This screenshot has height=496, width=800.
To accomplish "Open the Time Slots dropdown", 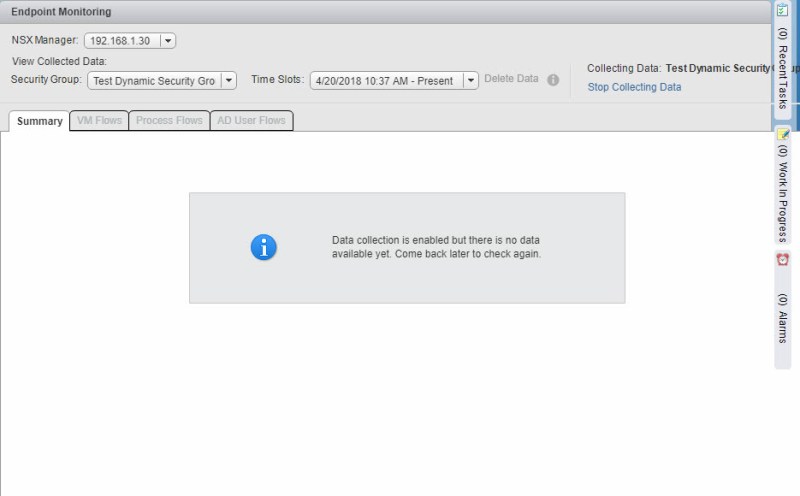I will 470,80.
